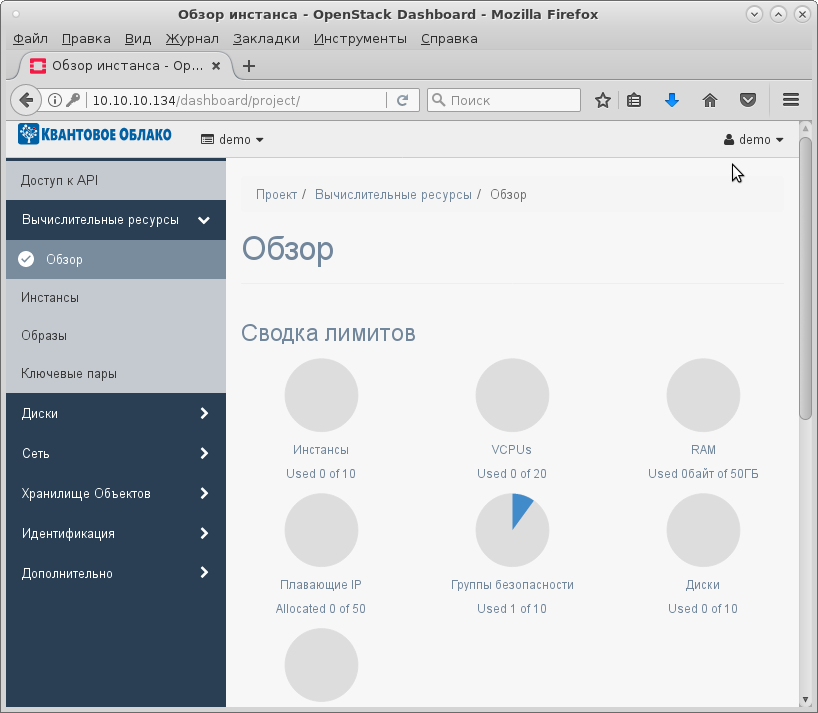
Task: Click Проект breadcrumb link
Action: [x=276, y=195]
